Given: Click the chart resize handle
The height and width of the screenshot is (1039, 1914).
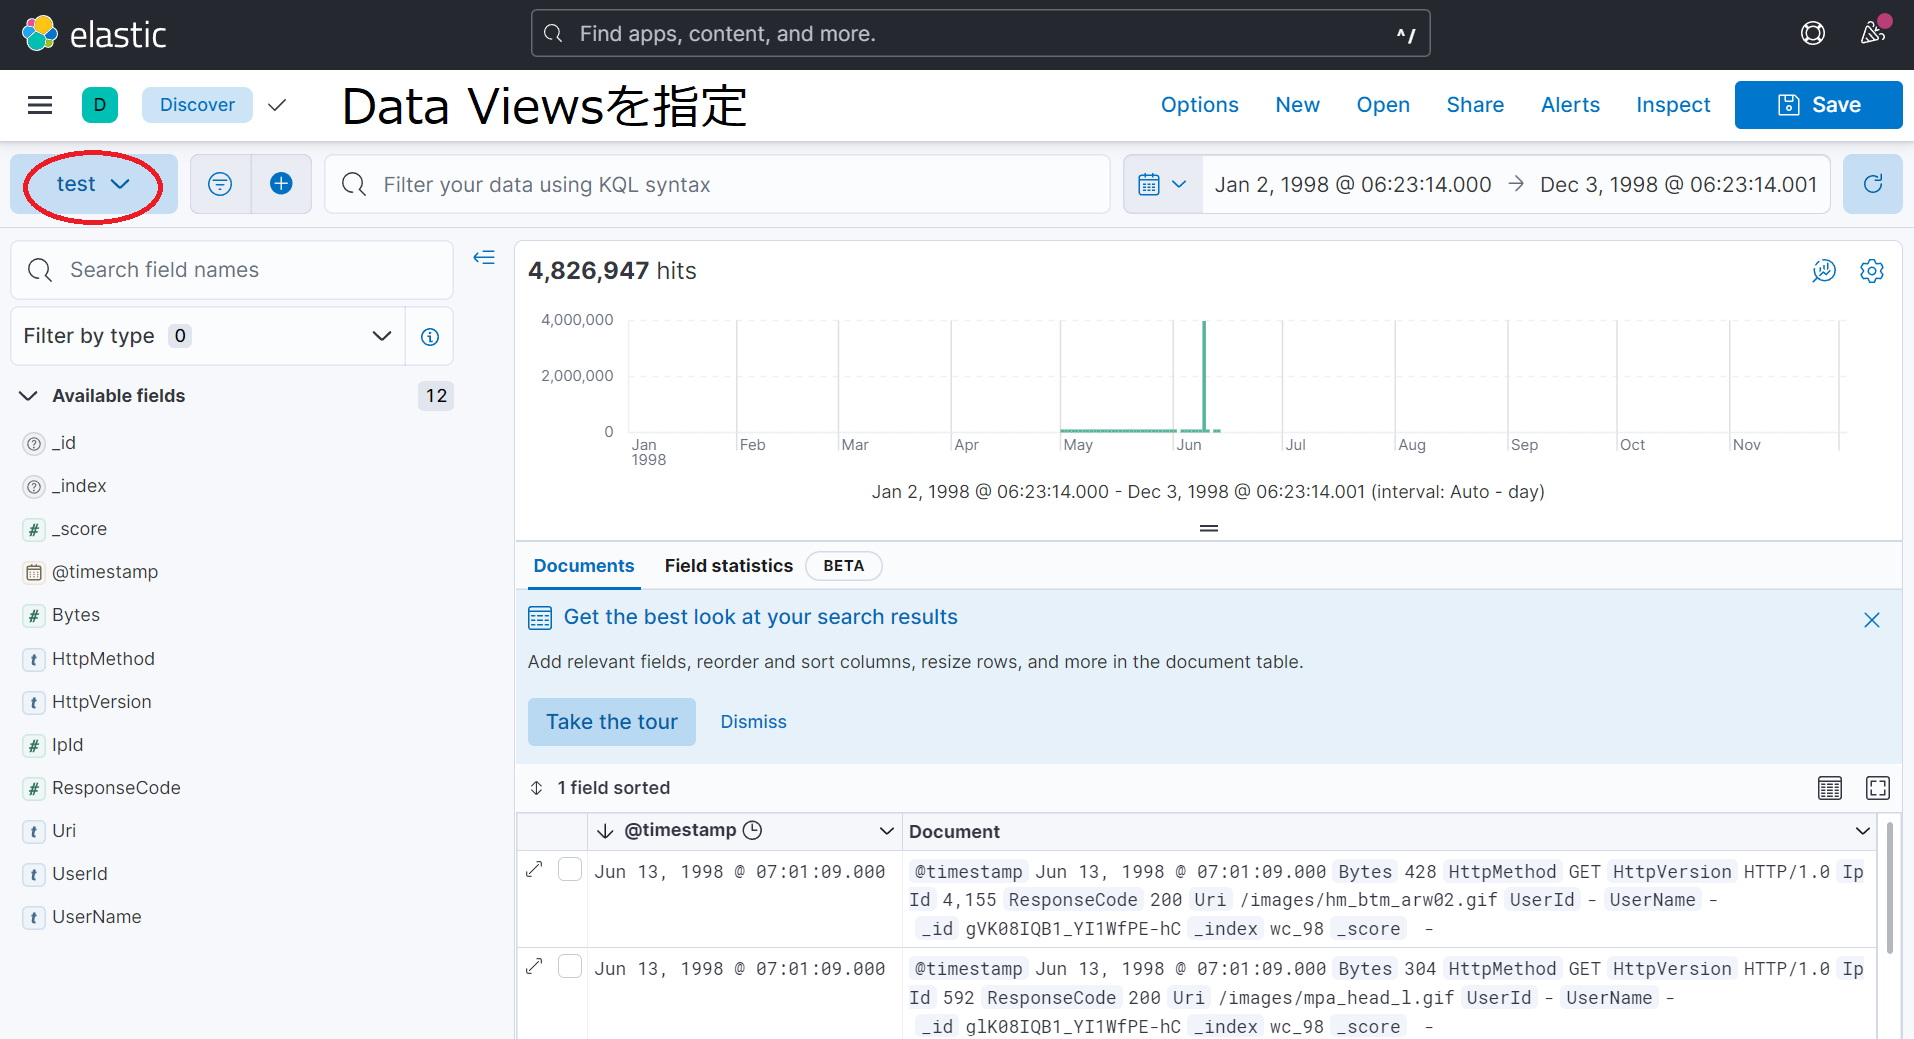Looking at the screenshot, I should click(x=1209, y=528).
